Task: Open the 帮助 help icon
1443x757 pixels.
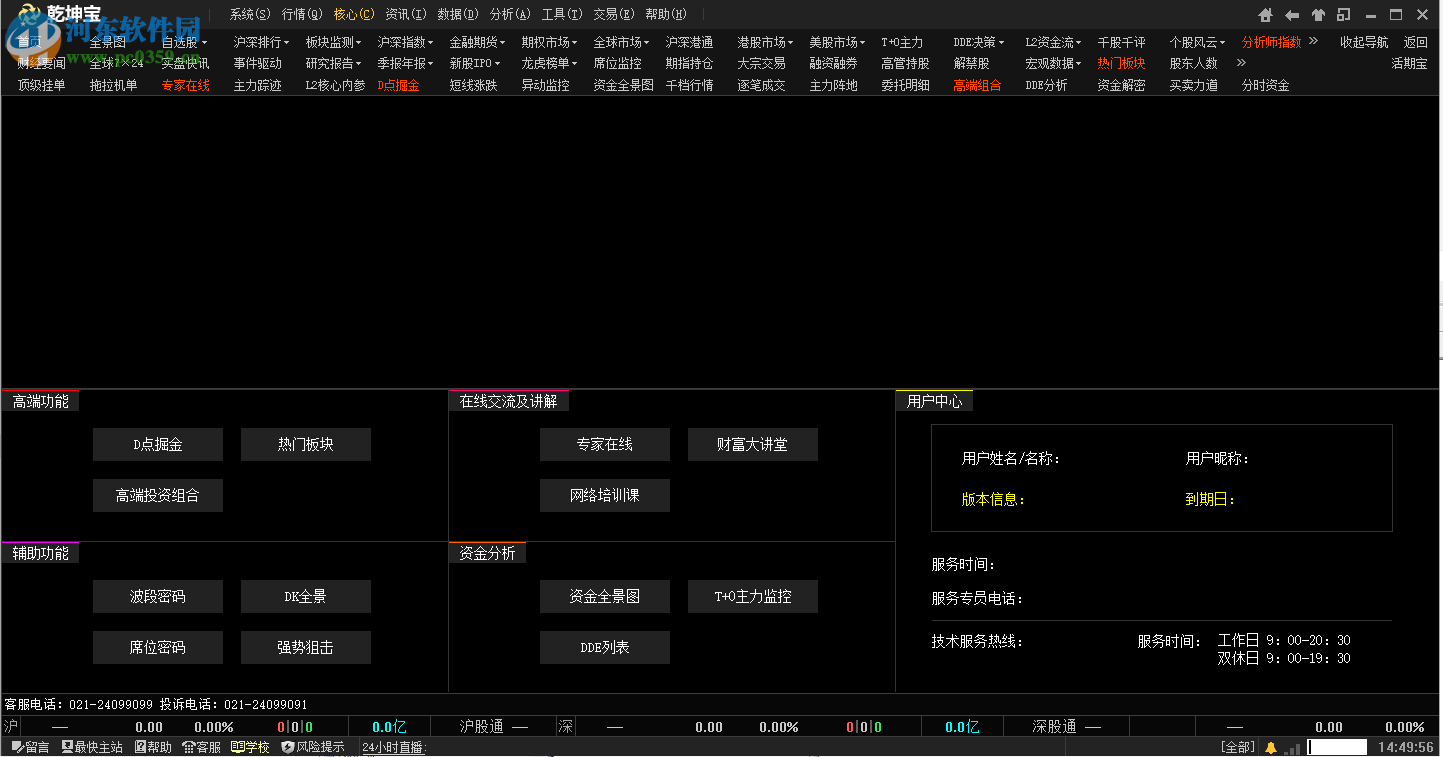Action: 151,746
